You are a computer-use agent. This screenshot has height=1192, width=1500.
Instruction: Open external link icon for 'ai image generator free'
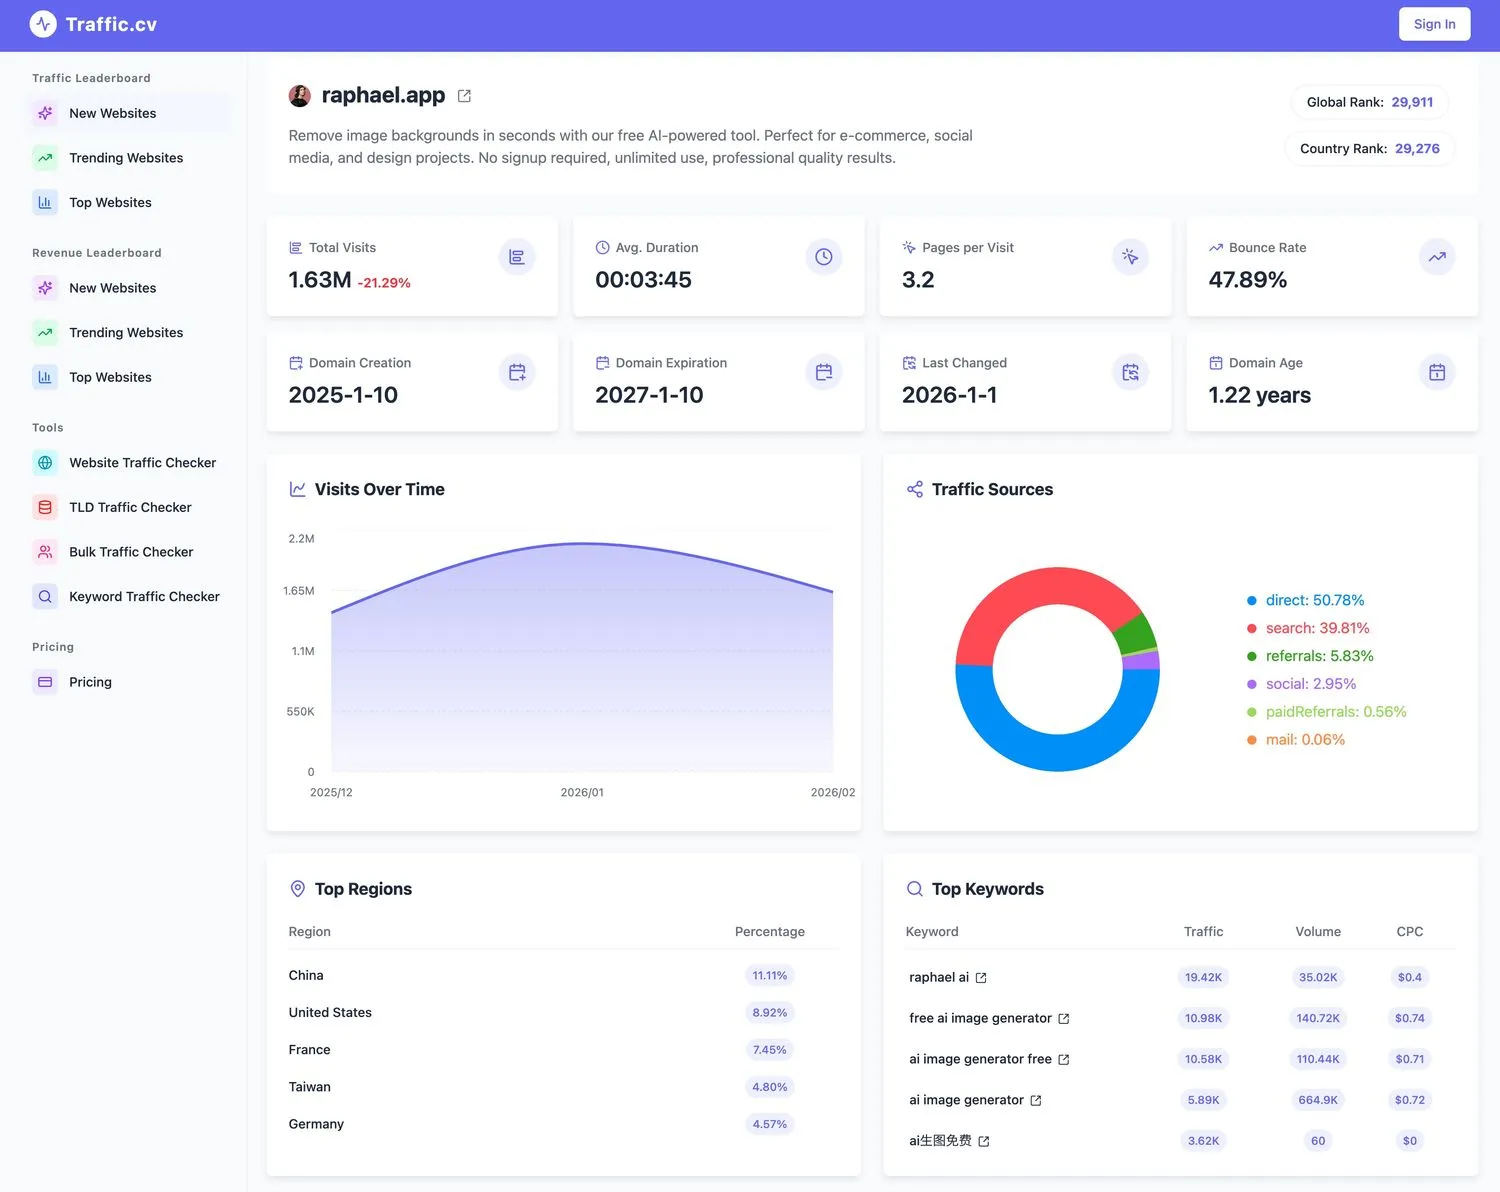1064,1060
